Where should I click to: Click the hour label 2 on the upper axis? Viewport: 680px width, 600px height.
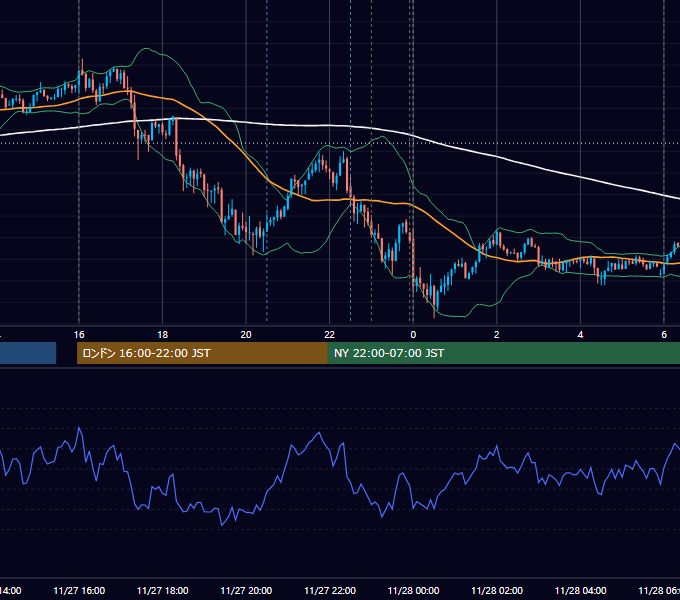[x=497, y=335]
